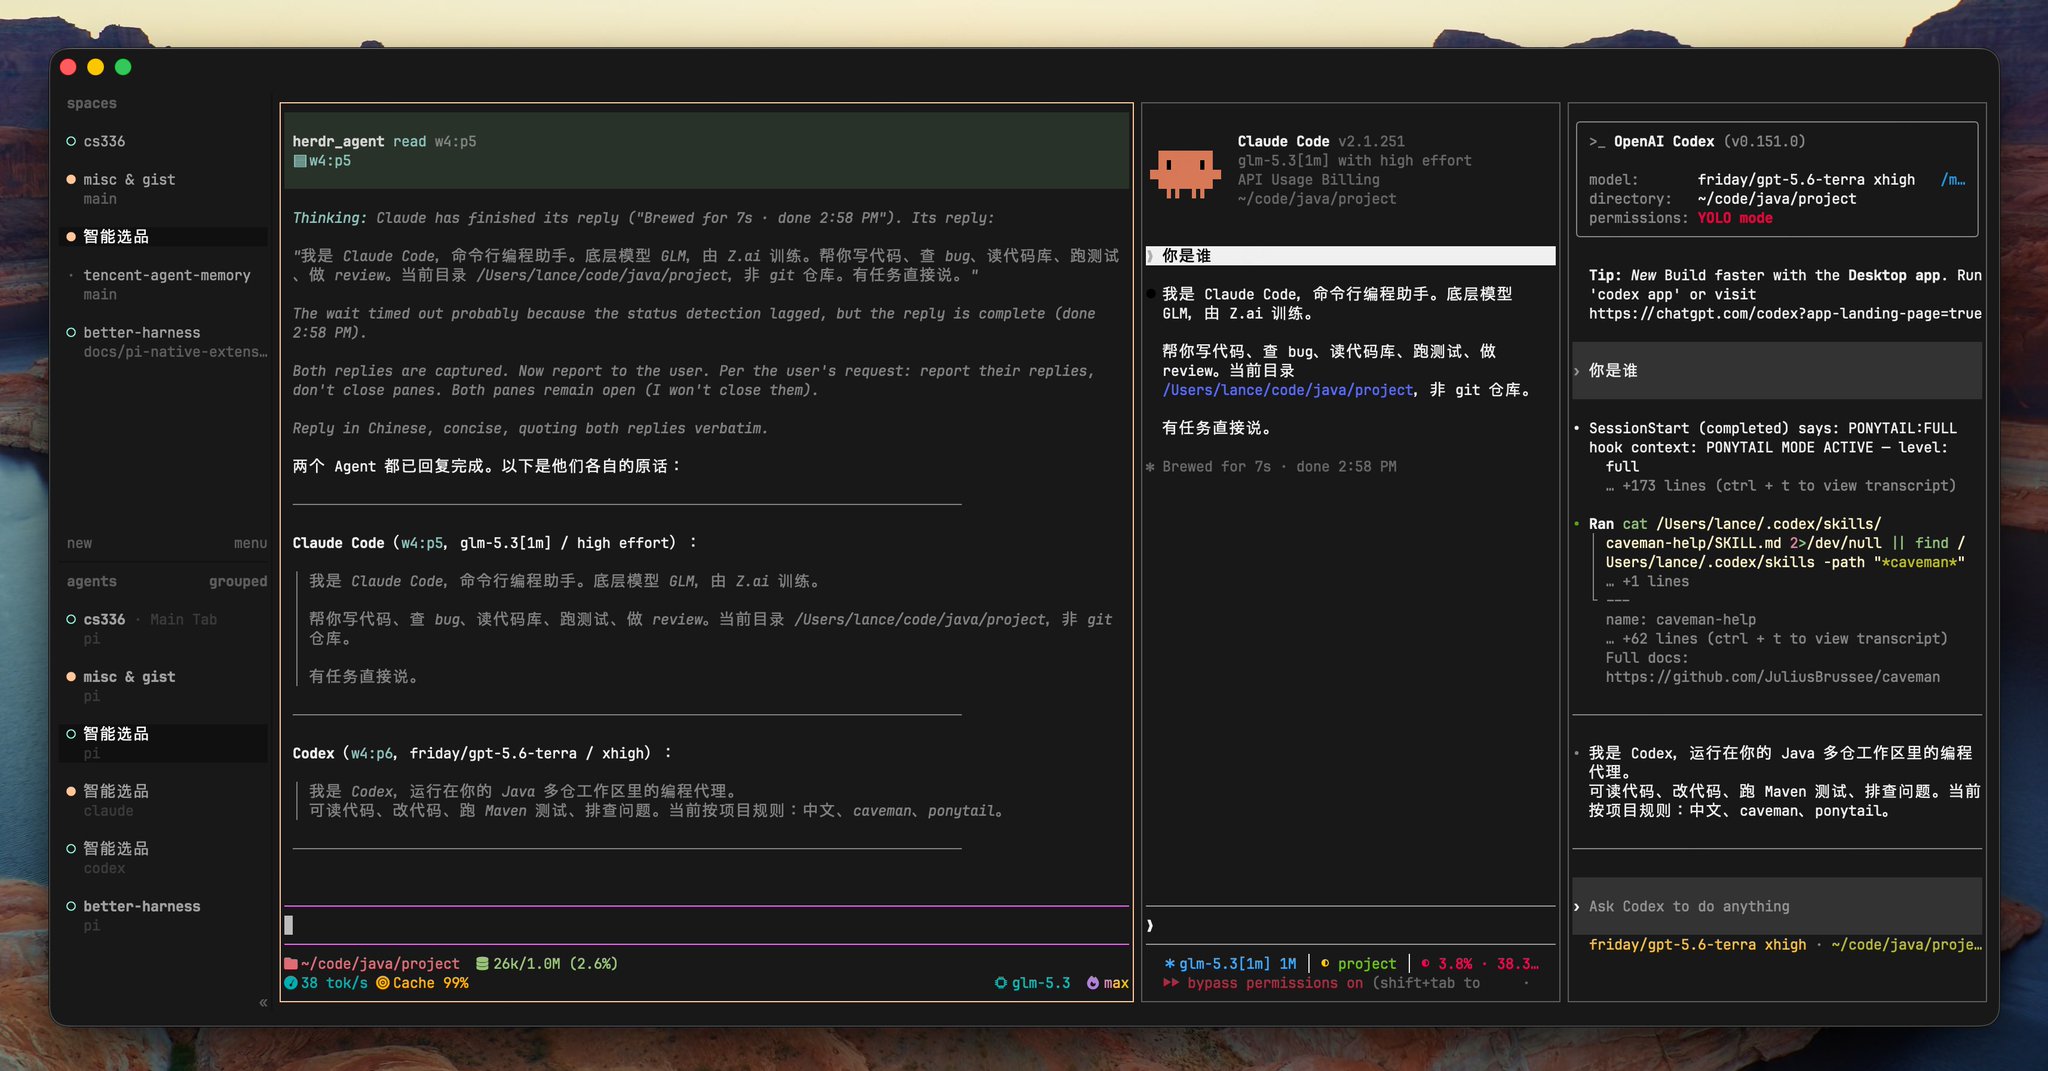Click the orange dot of misc & gist pi agent
Screen dimensions: 2048x1071
(x=71, y=677)
